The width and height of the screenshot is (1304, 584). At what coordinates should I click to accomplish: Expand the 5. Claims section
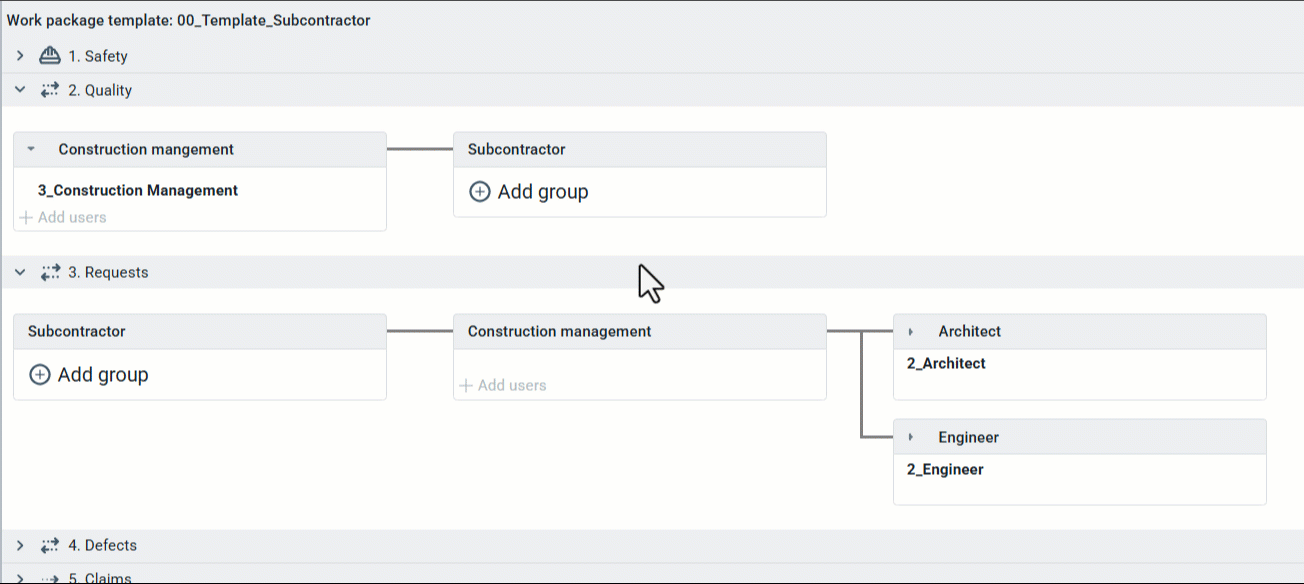[x=20, y=577]
